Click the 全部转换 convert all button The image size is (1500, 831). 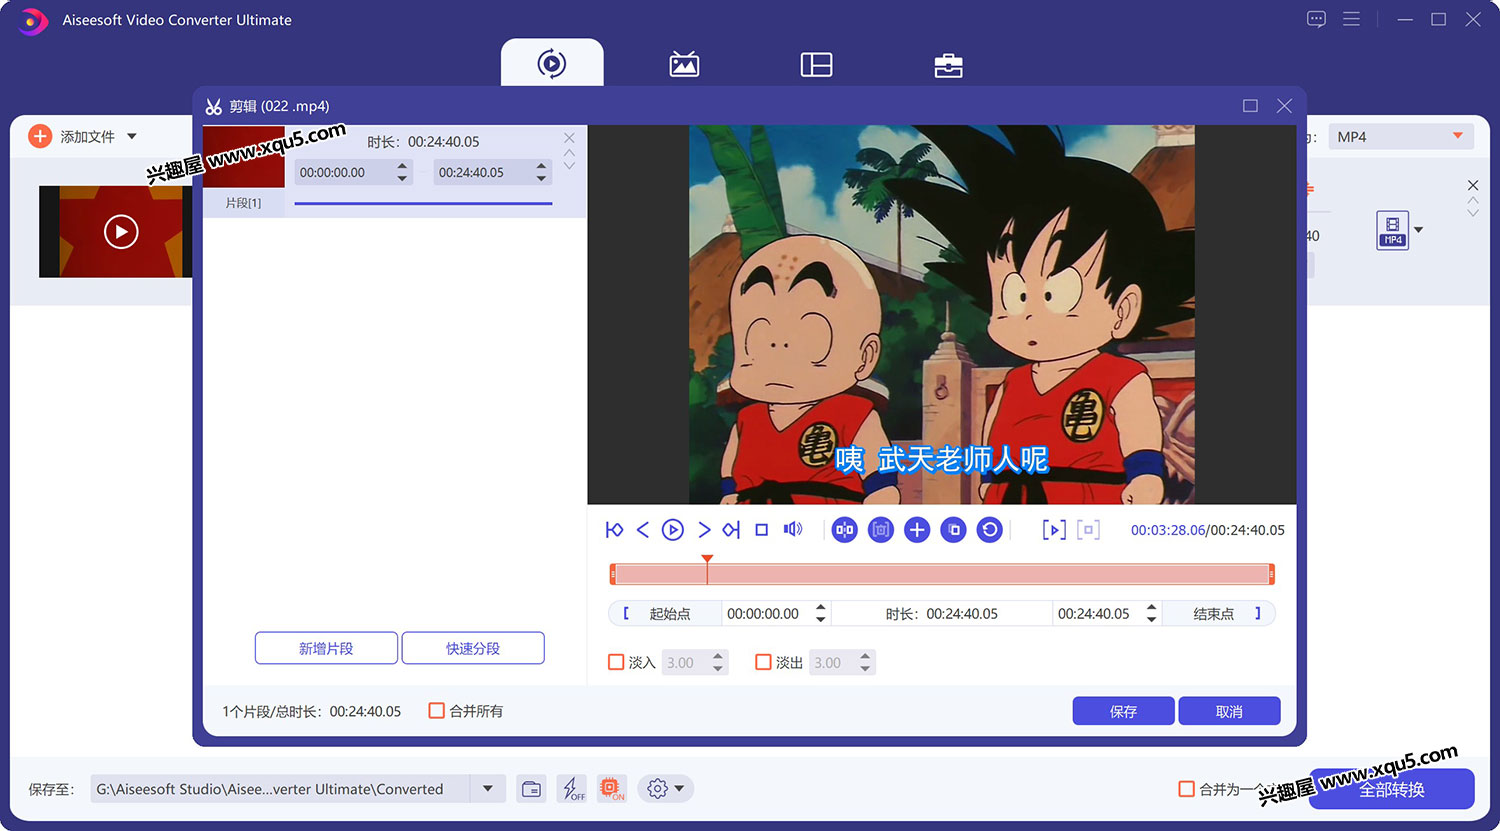tap(1391, 789)
